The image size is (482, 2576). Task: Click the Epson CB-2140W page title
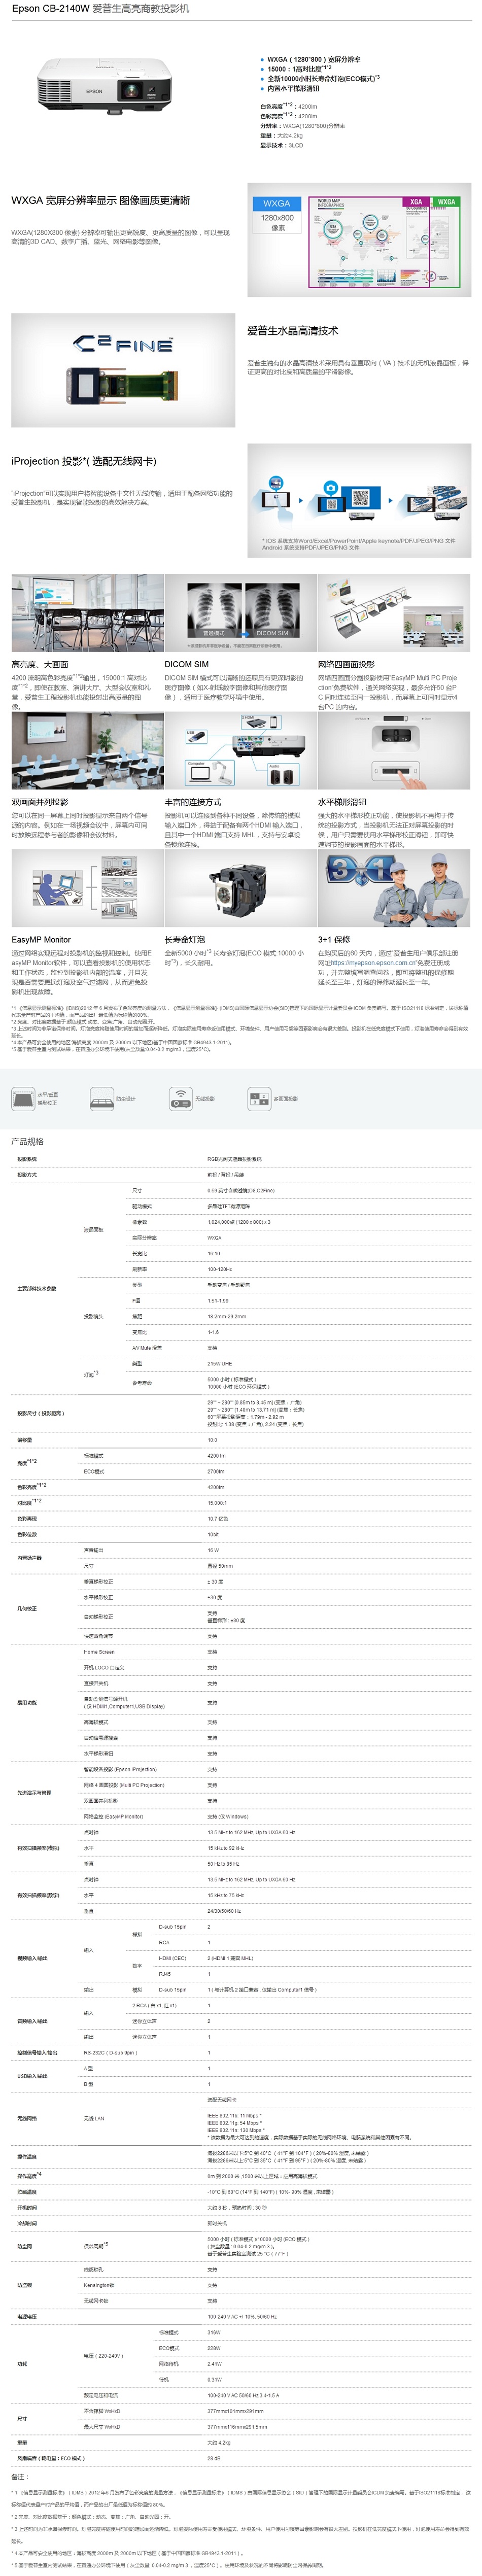point(100,8)
